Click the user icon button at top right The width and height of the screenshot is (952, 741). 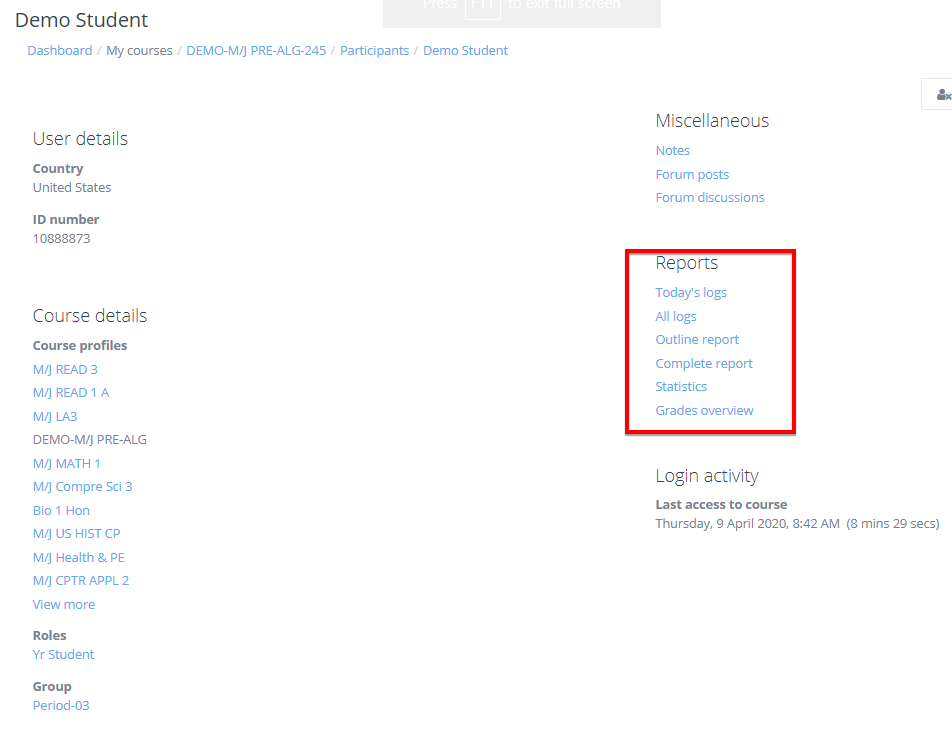tap(941, 95)
